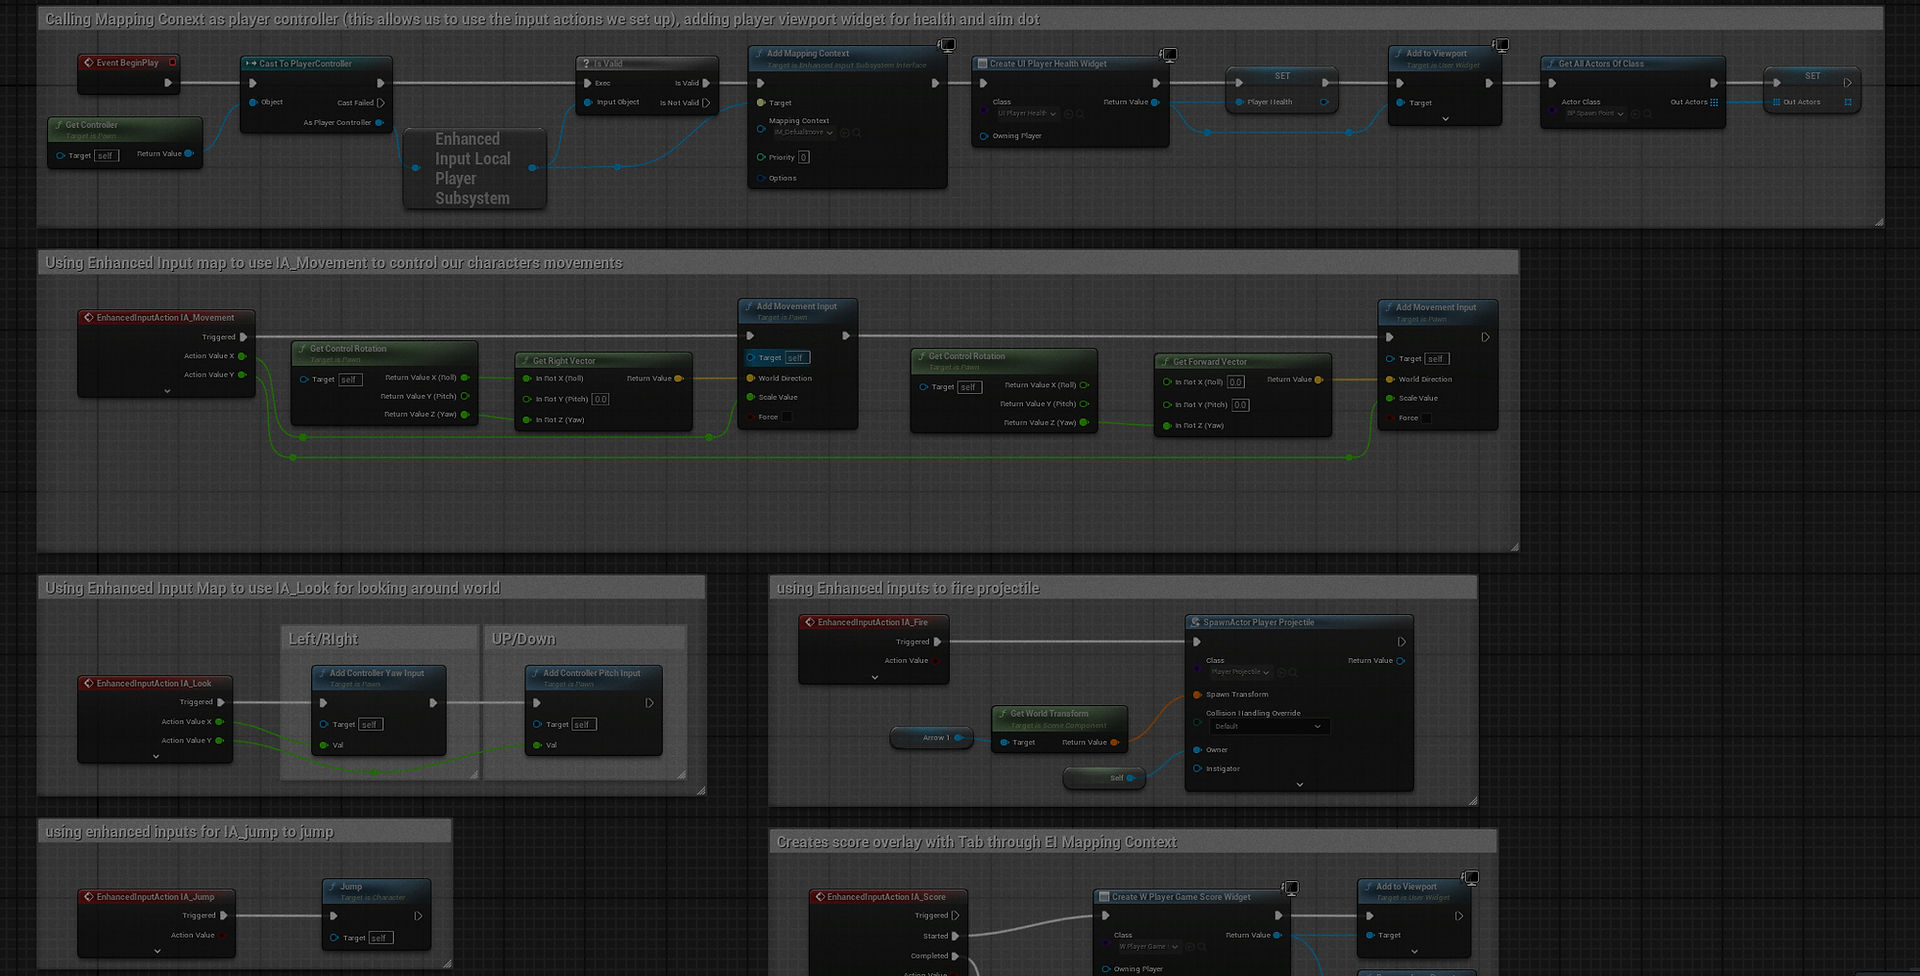Viewport: 1920px width, 976px height.
Task: Toggle Force checkbox on Add Movement Input after Get Right Vector
Action: (787, 417)
